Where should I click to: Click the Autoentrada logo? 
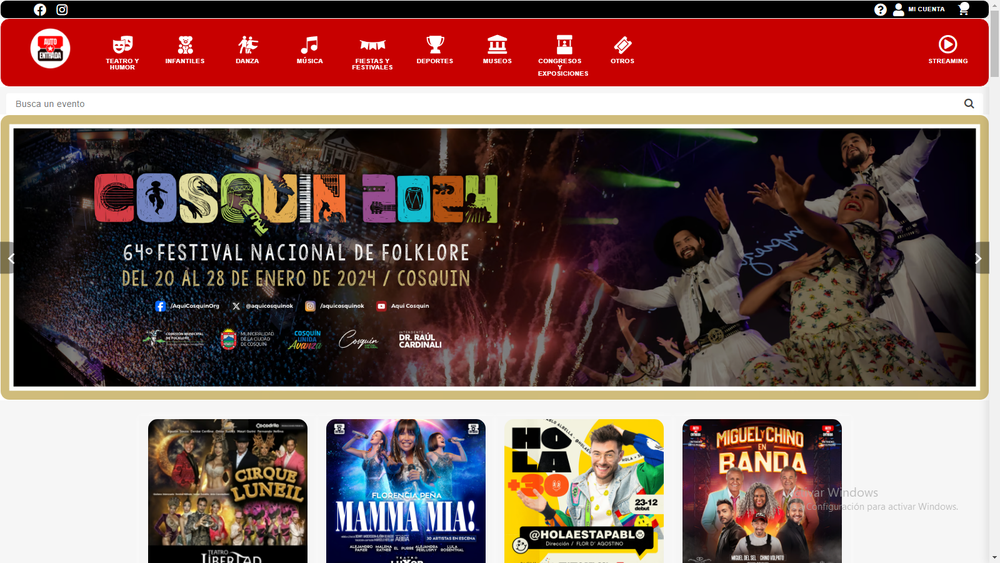[x=50, y=49]
